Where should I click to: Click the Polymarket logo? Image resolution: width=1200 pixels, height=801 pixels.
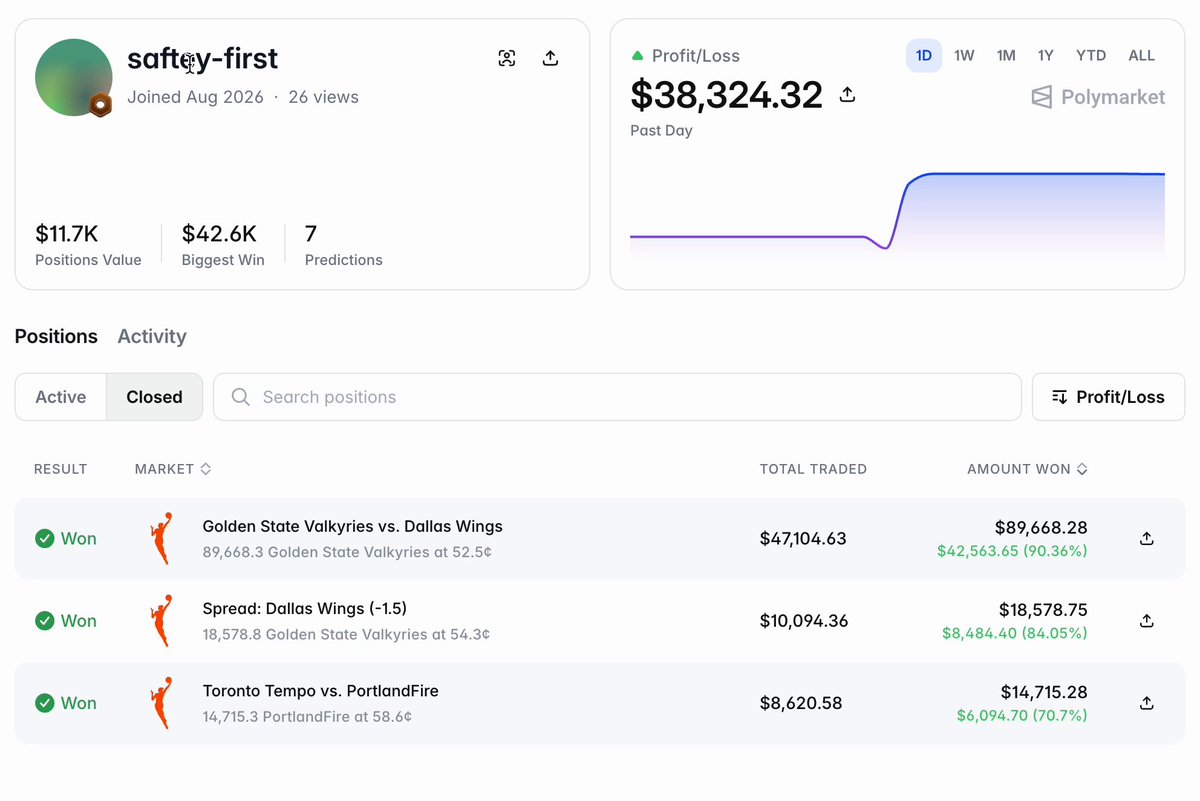click(x=1098, y=97)
